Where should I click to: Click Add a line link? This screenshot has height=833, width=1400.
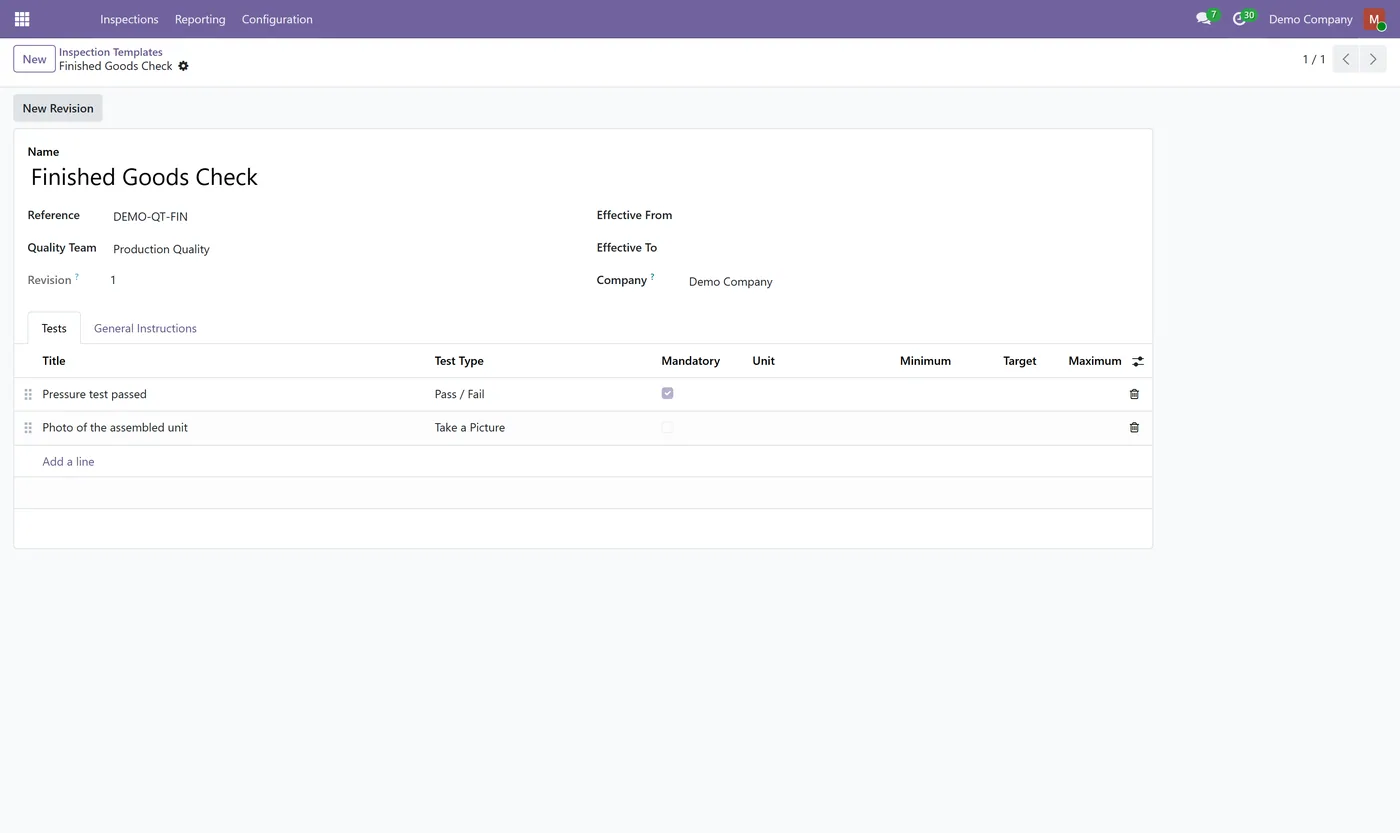click(x=68, y=462)
